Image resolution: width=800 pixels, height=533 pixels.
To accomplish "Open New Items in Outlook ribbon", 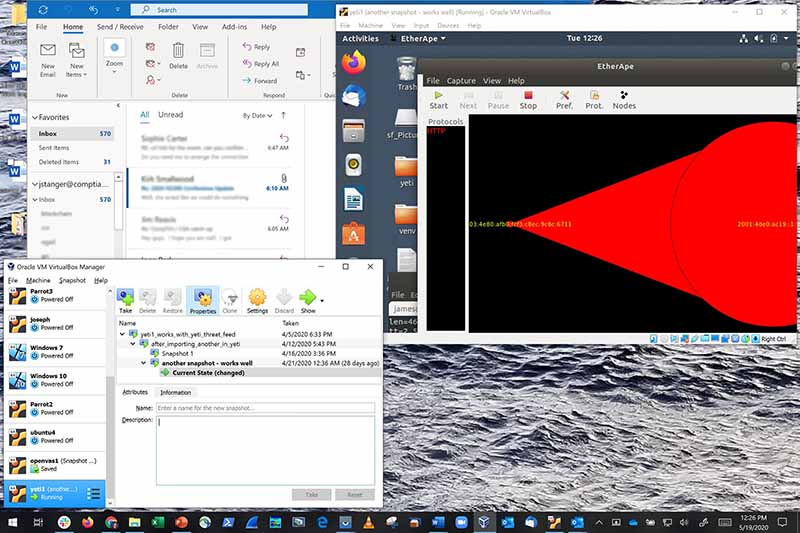I will pos(77,60).
